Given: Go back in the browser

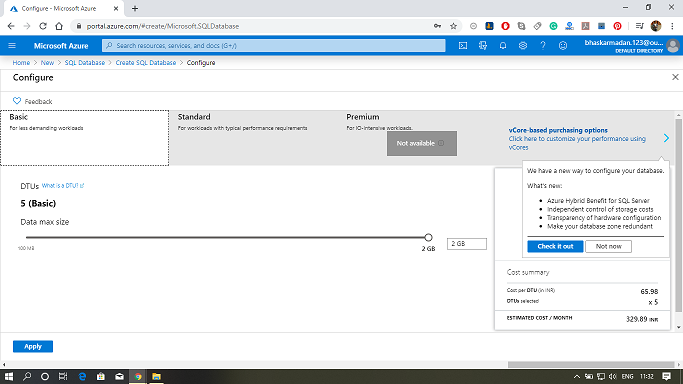Looking at the screenshot, I should 11,26.
